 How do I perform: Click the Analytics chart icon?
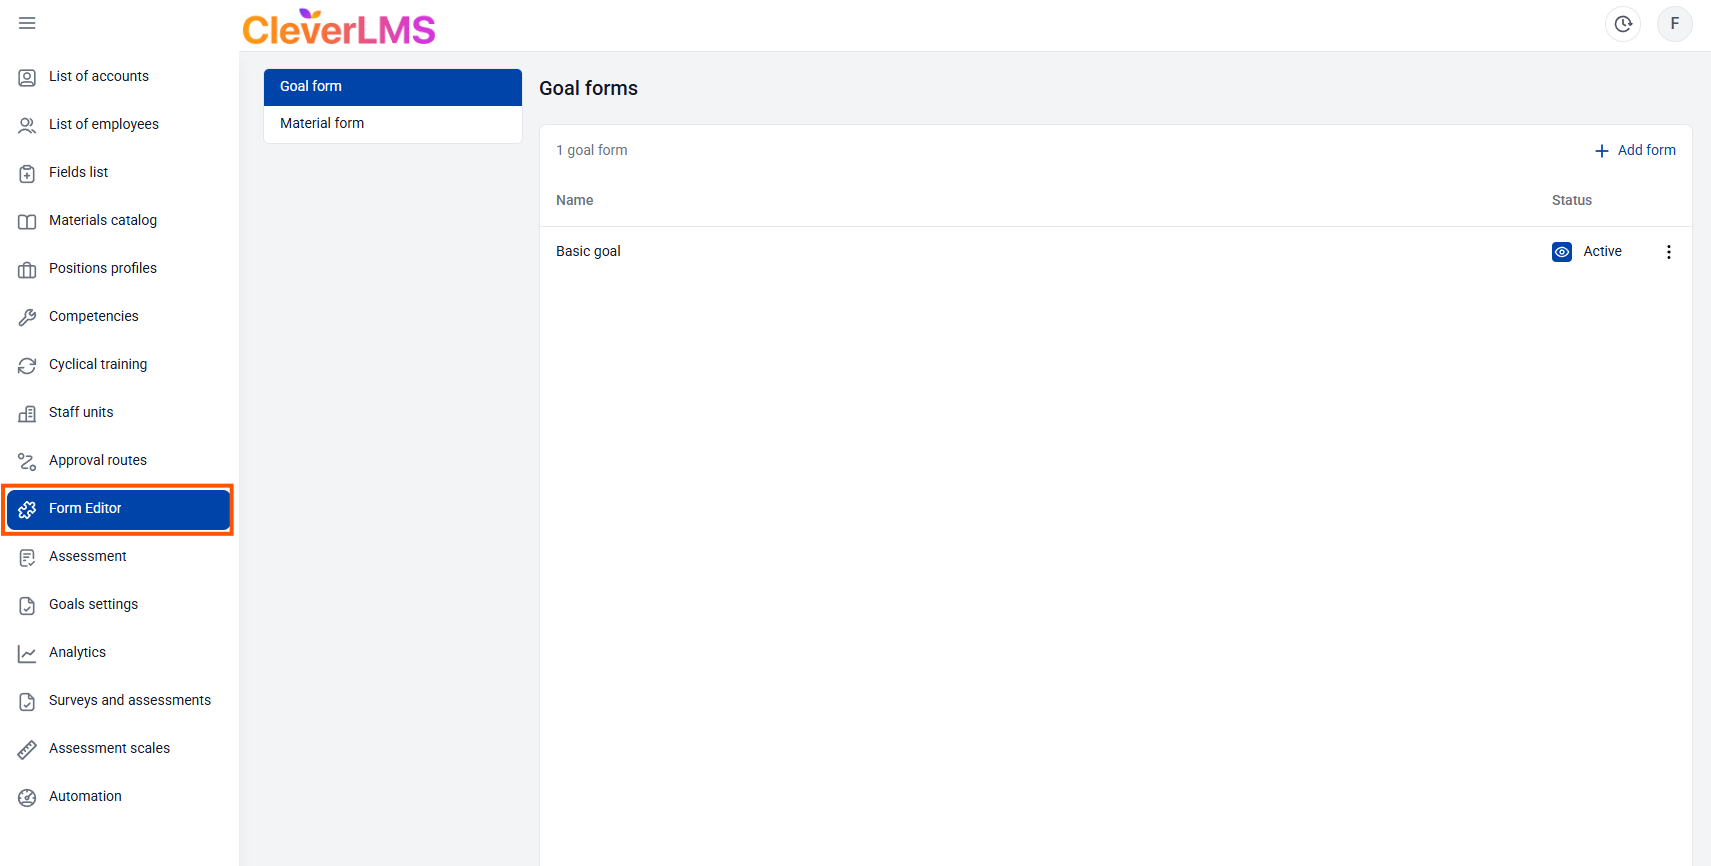click(x=27, y=653)
